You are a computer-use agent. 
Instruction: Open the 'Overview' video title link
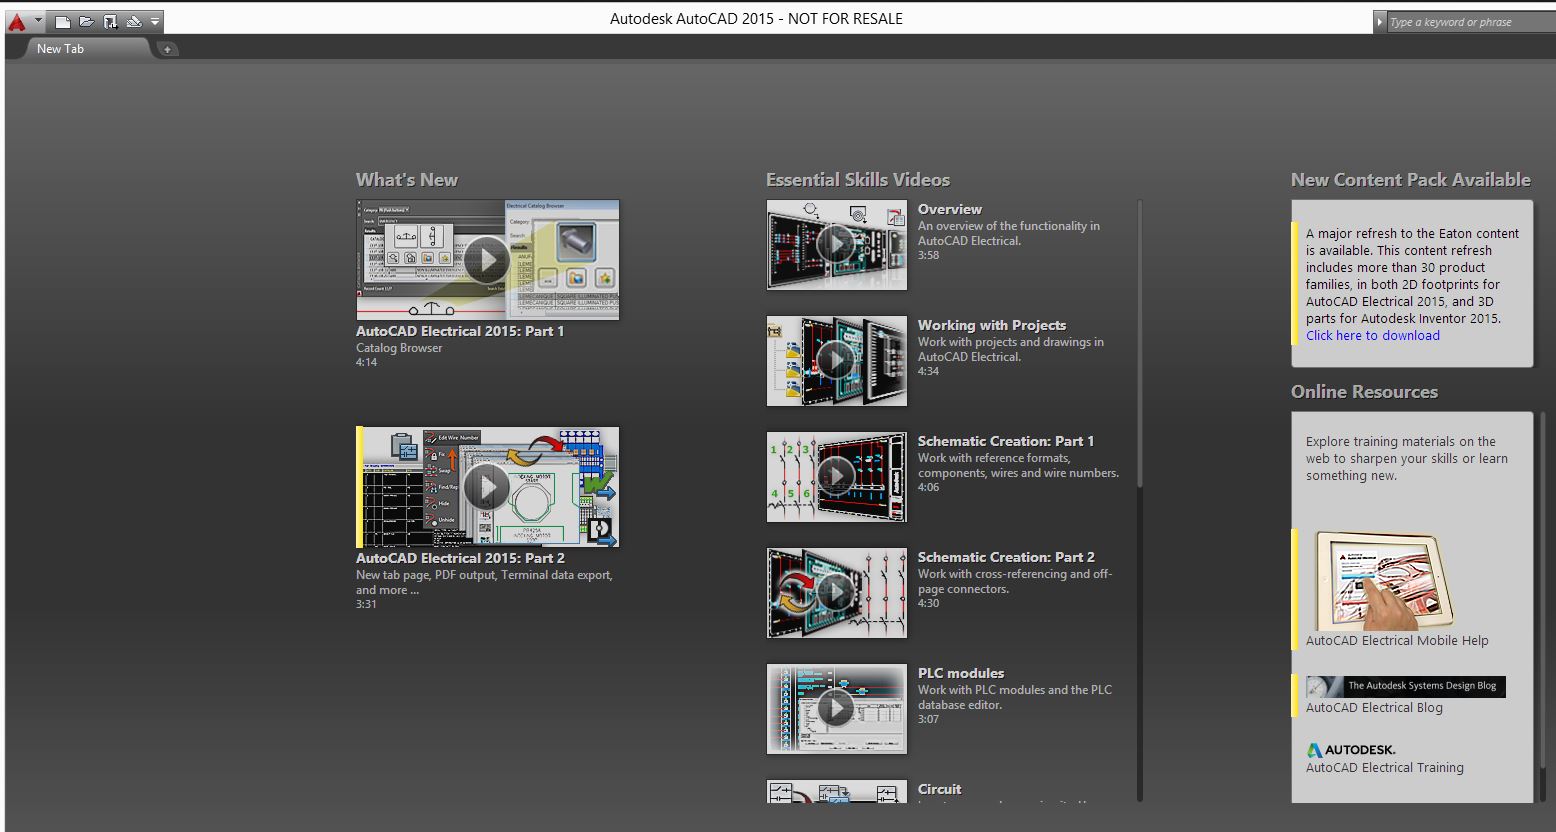click(x=950, y=209)
